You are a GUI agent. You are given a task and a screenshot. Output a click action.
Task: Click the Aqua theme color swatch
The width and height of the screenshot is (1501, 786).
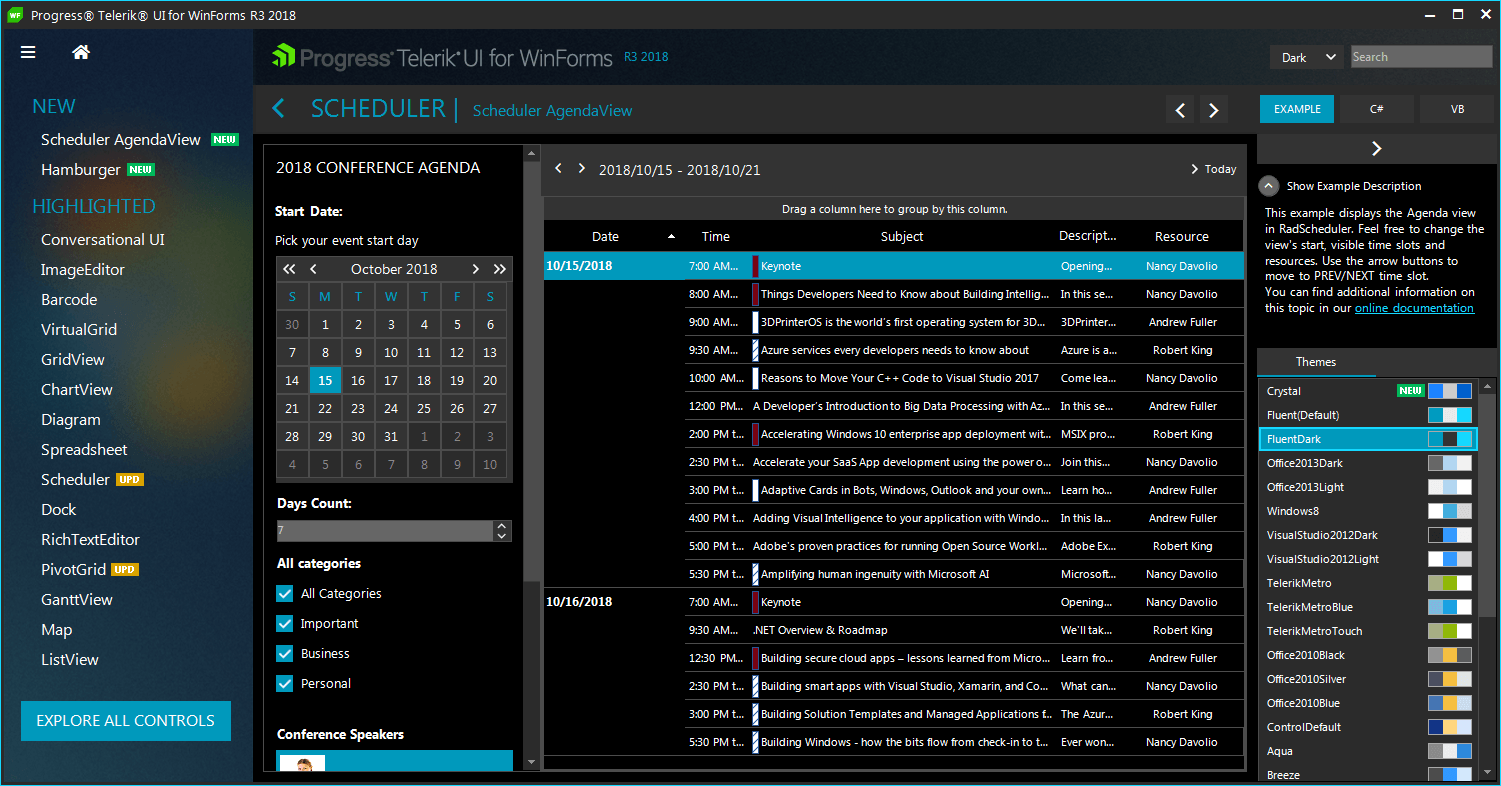pyautogui.click(x=1450, y=751)
